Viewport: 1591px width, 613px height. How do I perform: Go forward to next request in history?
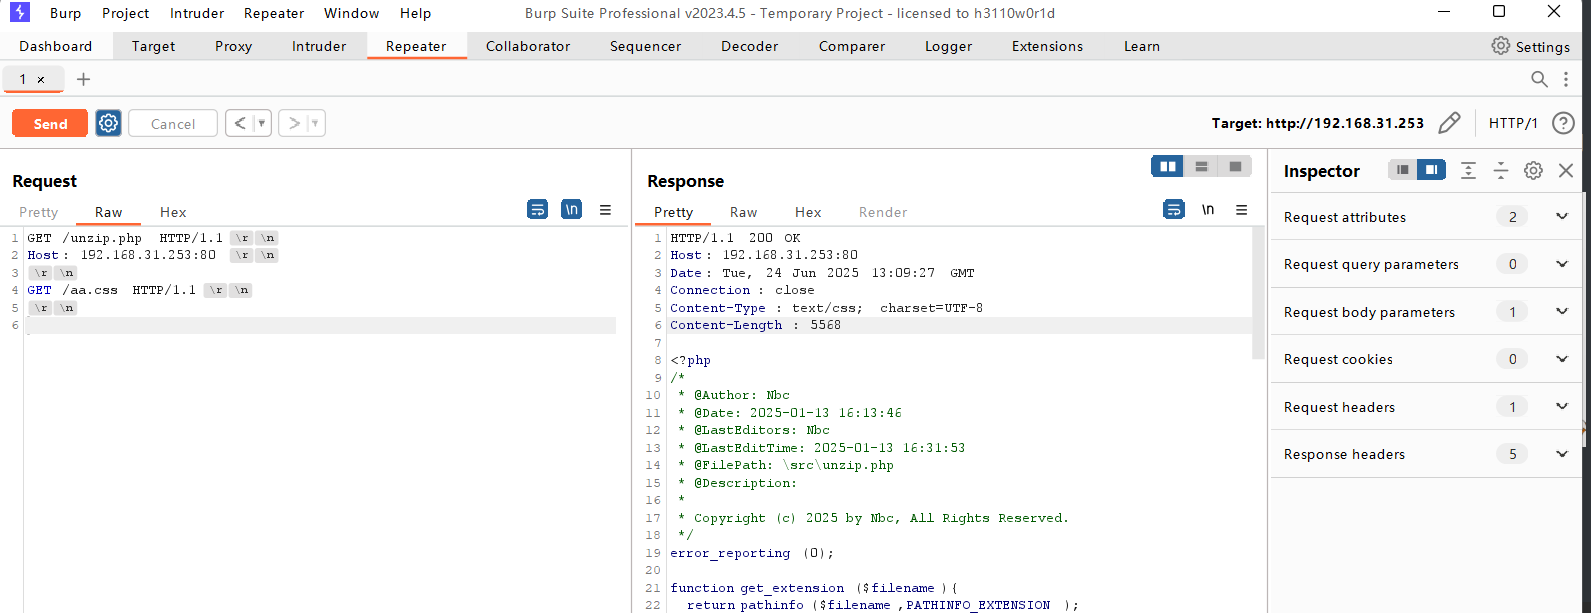(x=294, y=123)
